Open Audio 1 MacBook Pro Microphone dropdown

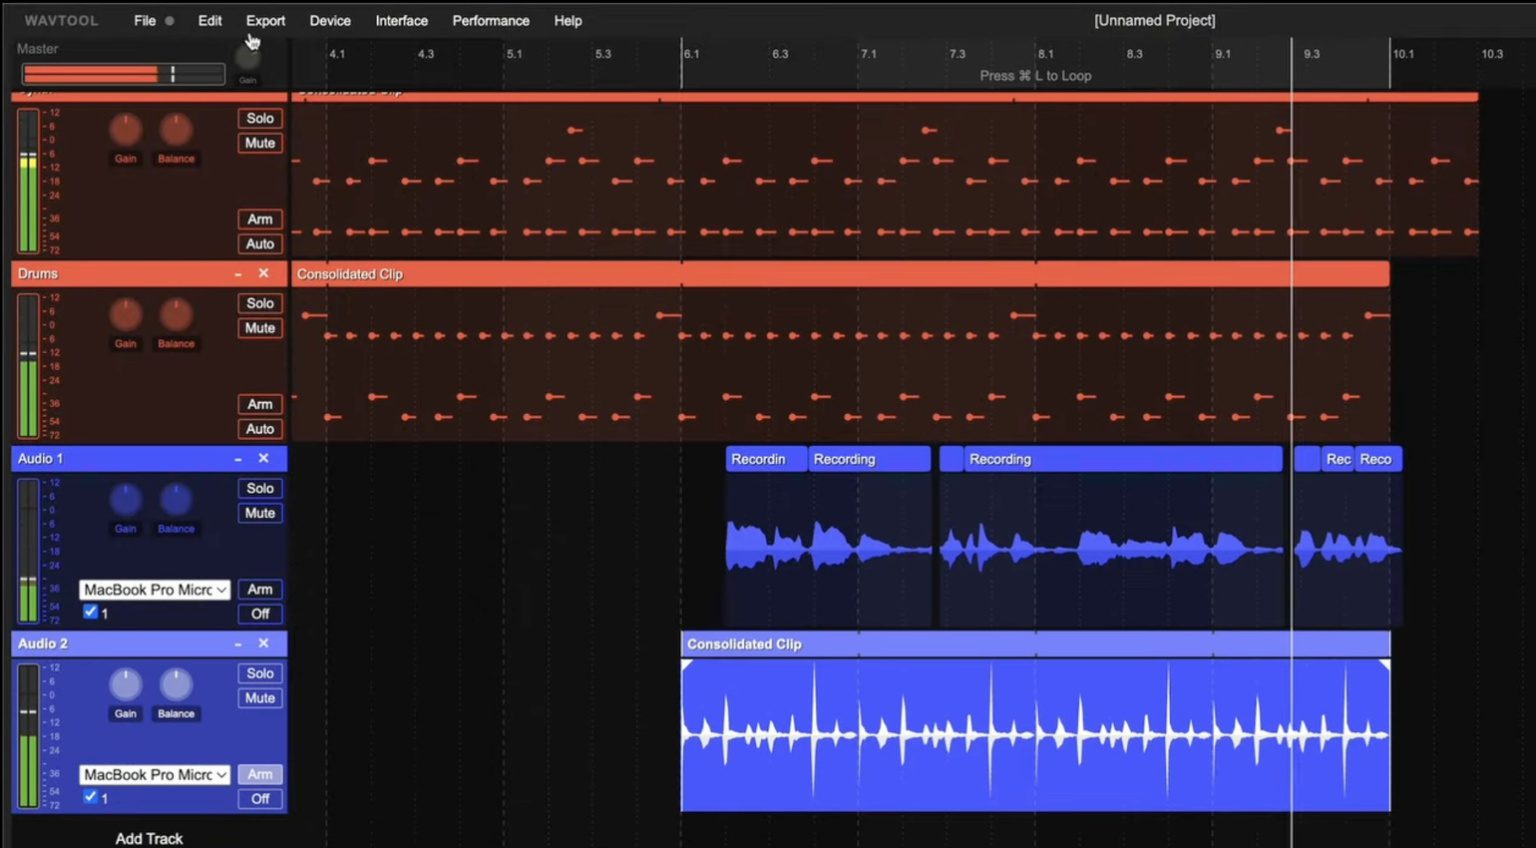154,590
